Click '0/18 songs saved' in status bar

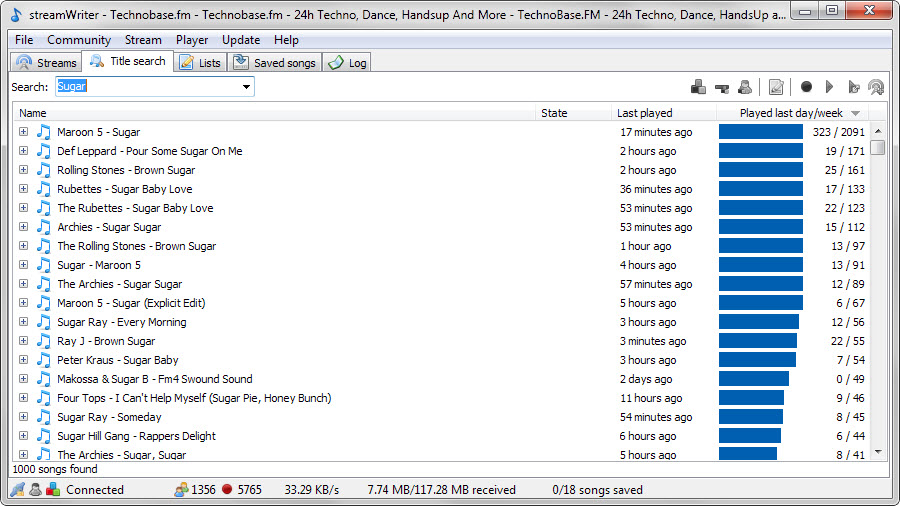coord(597,489)
